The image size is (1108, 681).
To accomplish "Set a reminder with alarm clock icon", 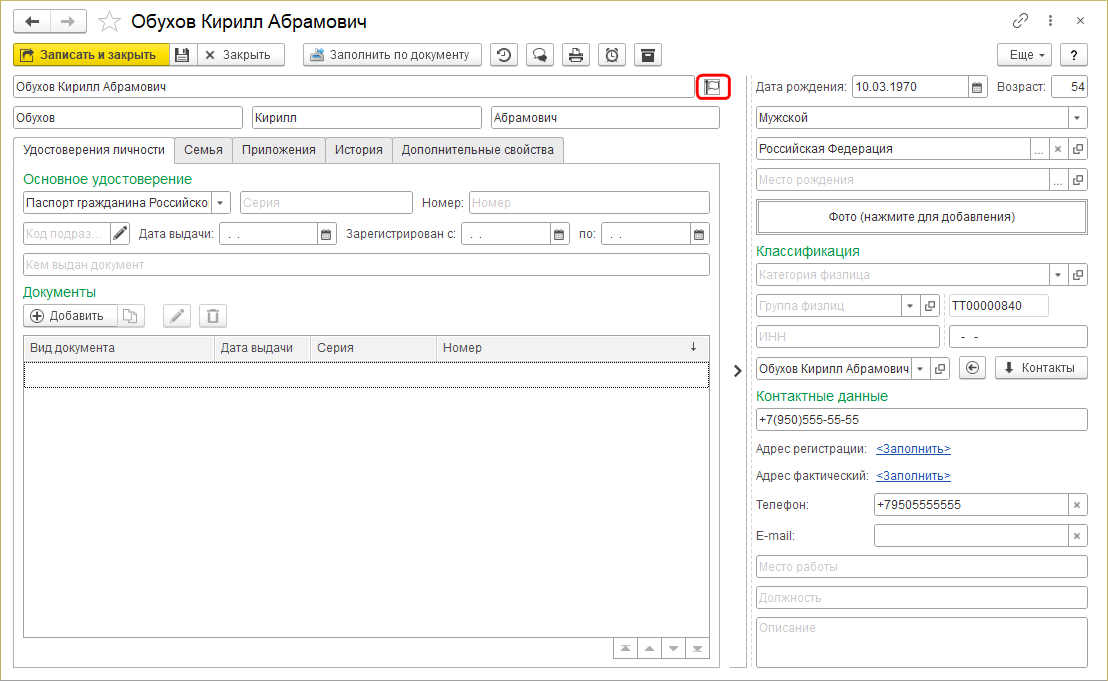I will [612, 55].
